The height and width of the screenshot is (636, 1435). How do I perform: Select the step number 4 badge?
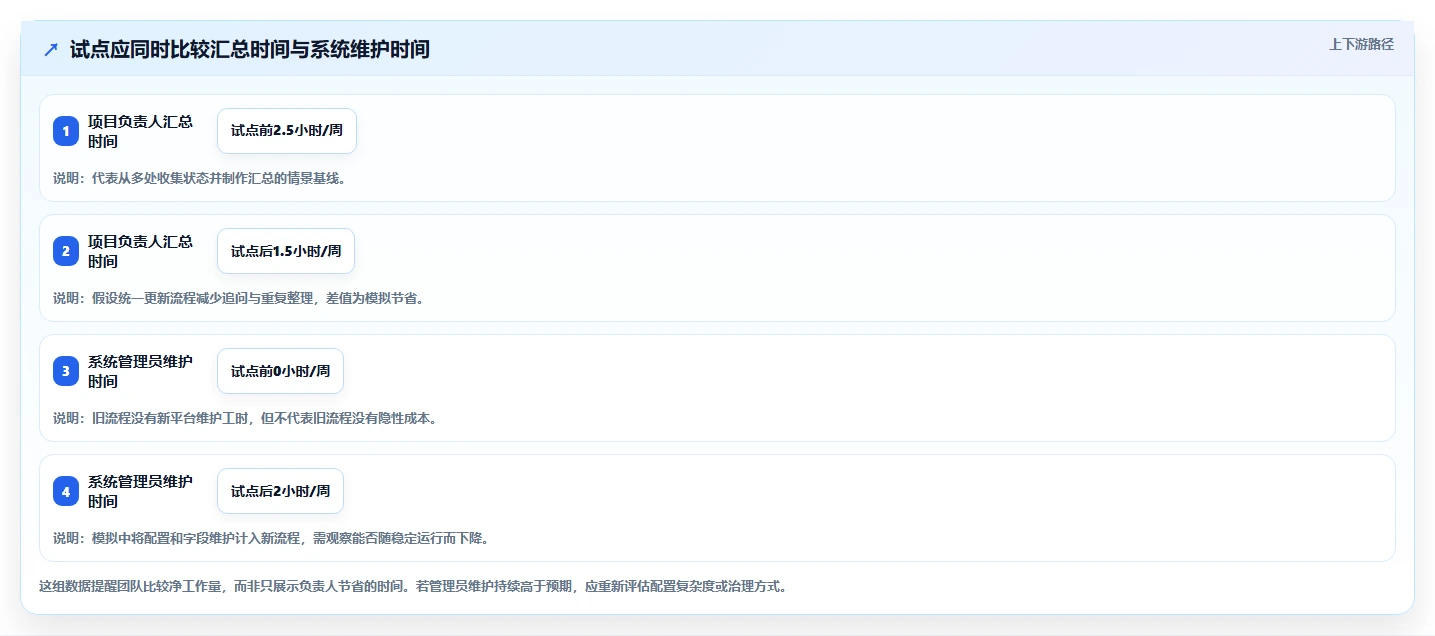click(66, 491)
